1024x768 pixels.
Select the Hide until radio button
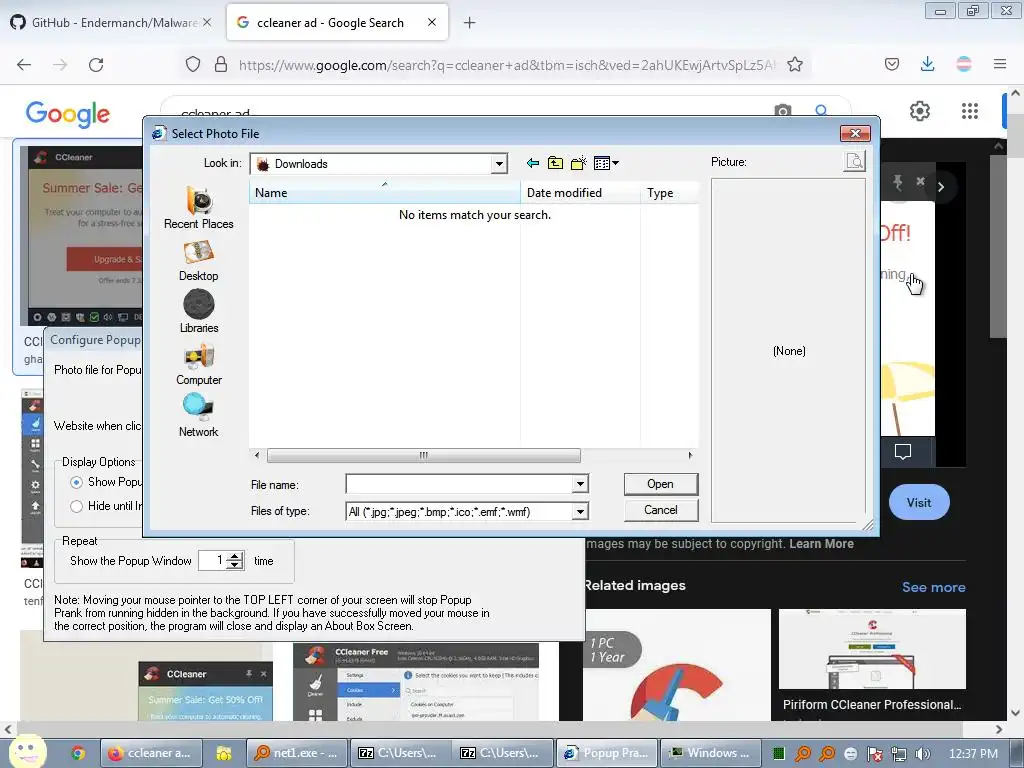pyautogui.click(x=76, y=506)
